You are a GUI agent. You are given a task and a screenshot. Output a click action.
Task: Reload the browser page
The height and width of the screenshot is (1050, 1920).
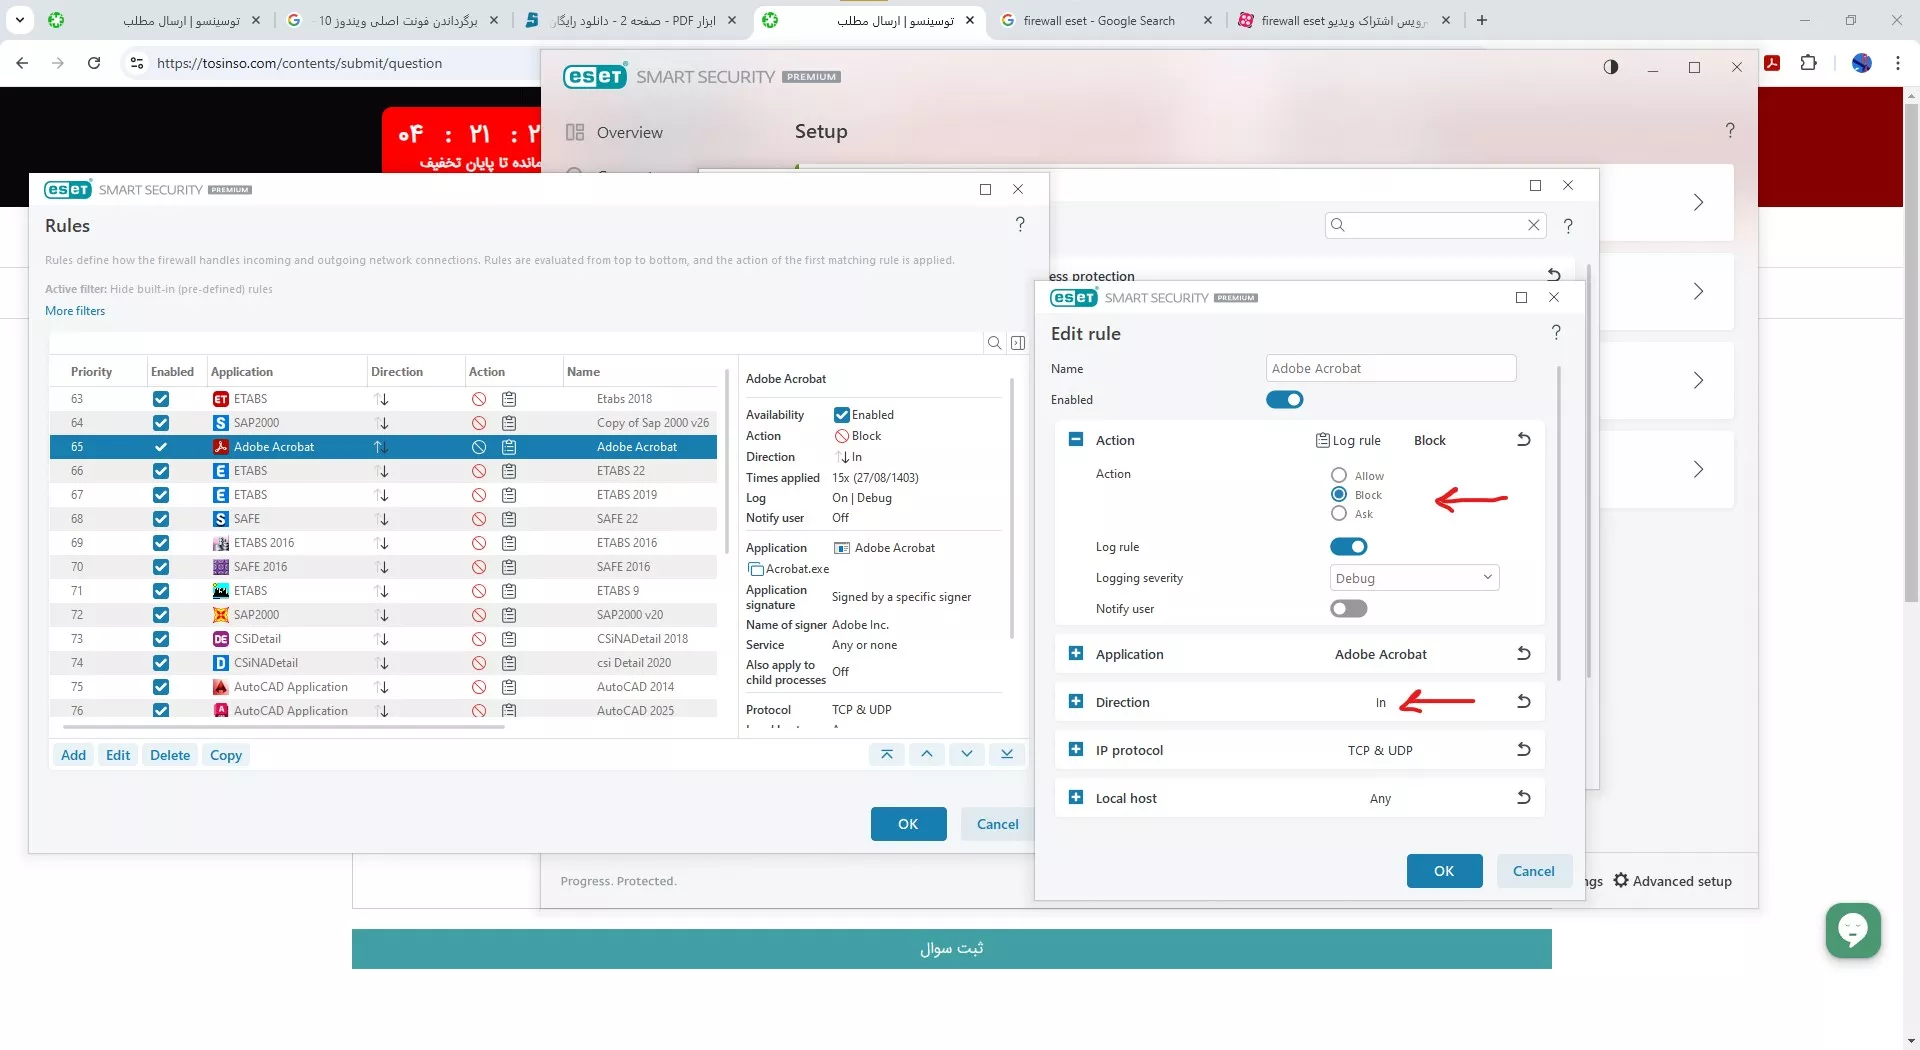point(94,63)
